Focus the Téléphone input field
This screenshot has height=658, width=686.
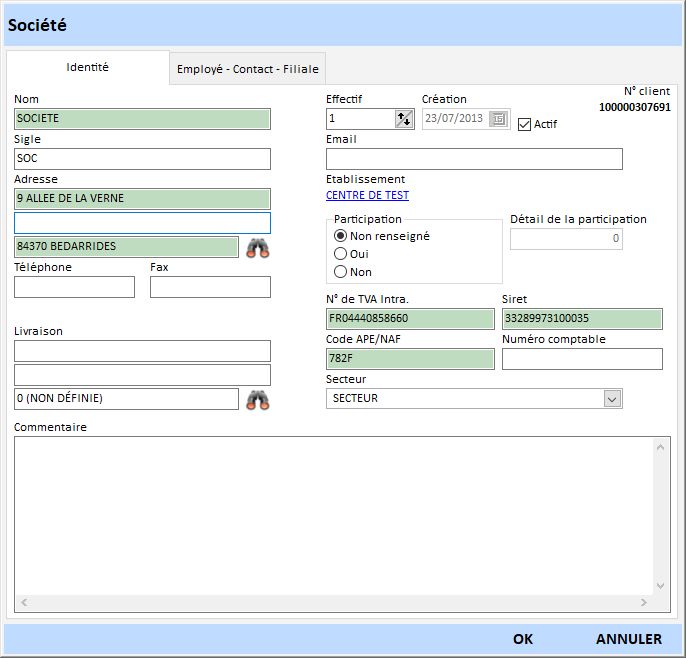coord(75,287)
